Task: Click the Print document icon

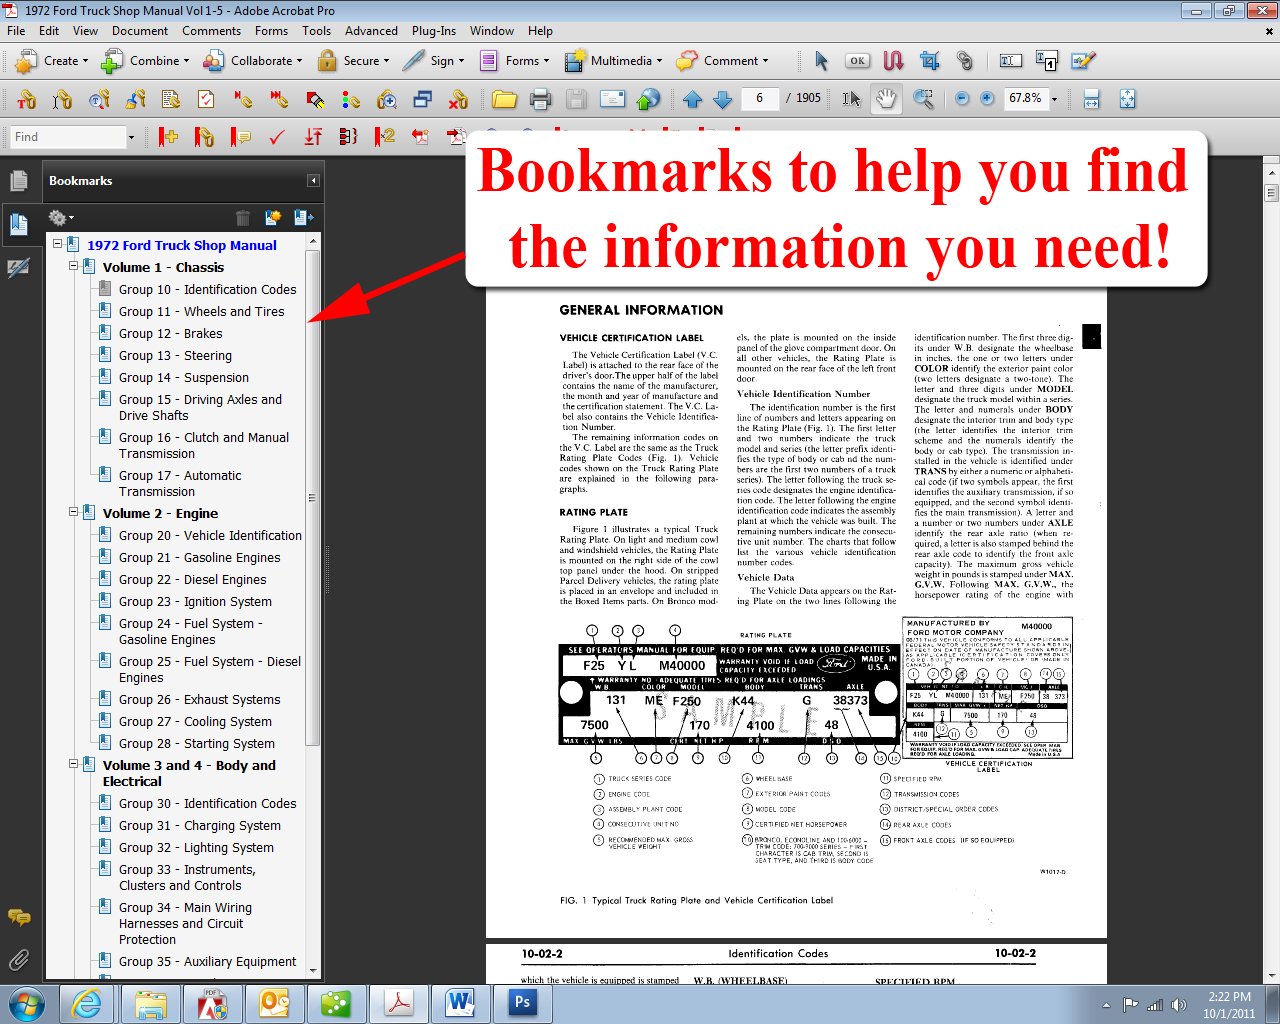Action: point(539,98)
